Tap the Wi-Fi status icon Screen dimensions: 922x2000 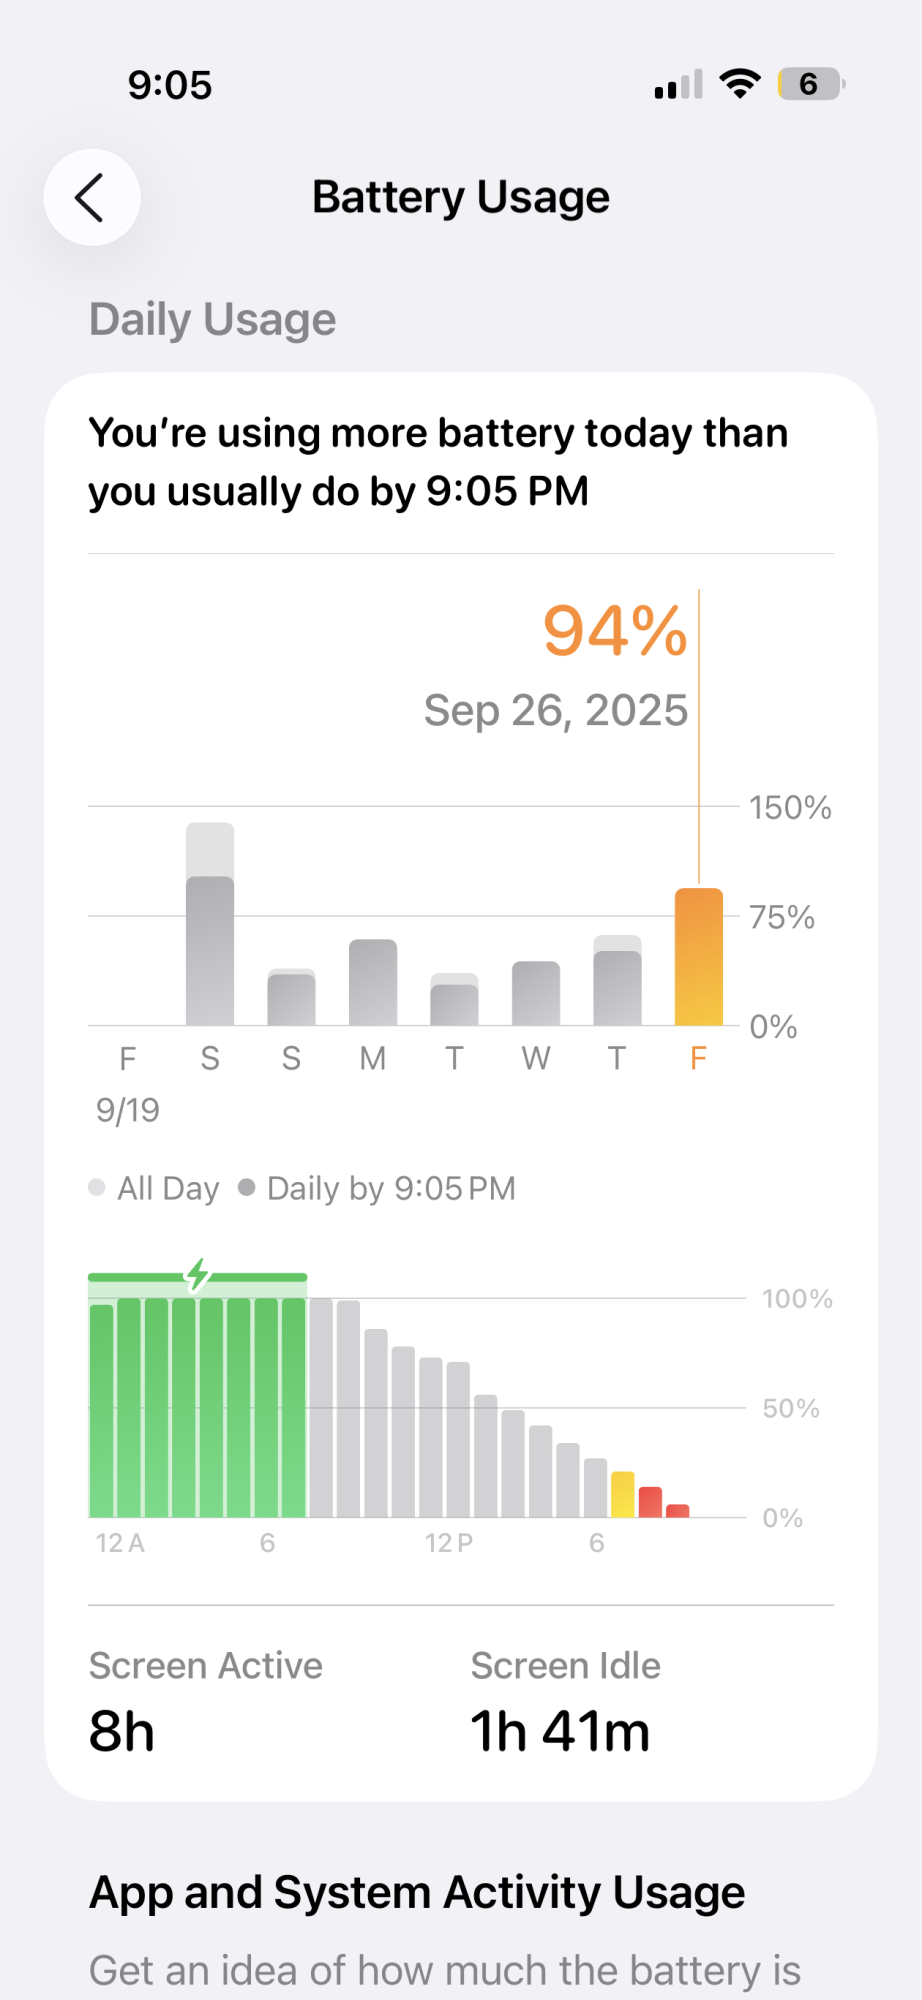[740, 84]
